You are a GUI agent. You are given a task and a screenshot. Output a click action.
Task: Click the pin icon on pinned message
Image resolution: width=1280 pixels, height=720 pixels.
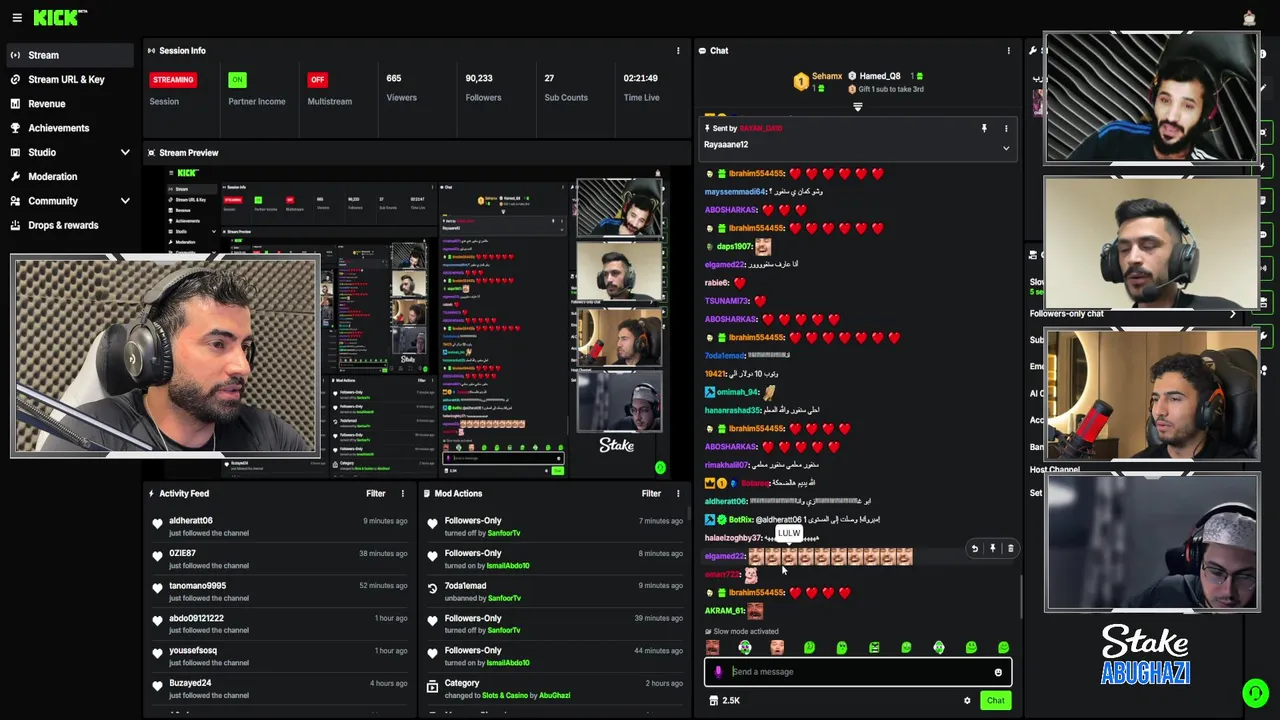984,129
